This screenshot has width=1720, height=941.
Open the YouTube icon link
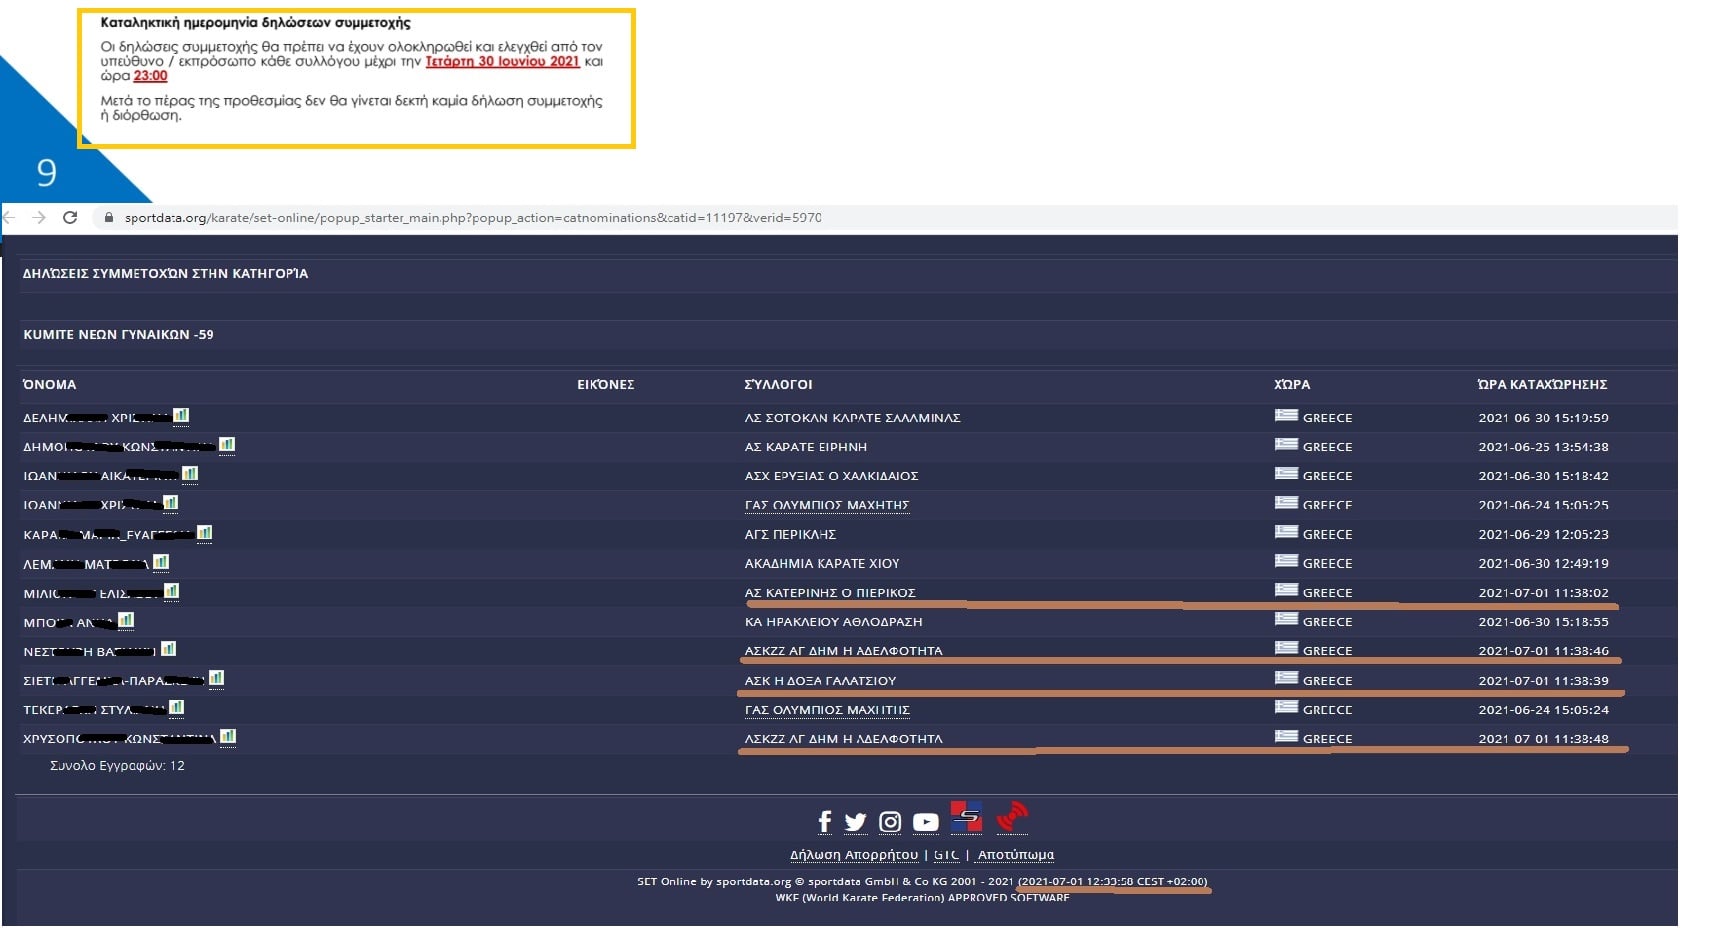pos(926,822)
